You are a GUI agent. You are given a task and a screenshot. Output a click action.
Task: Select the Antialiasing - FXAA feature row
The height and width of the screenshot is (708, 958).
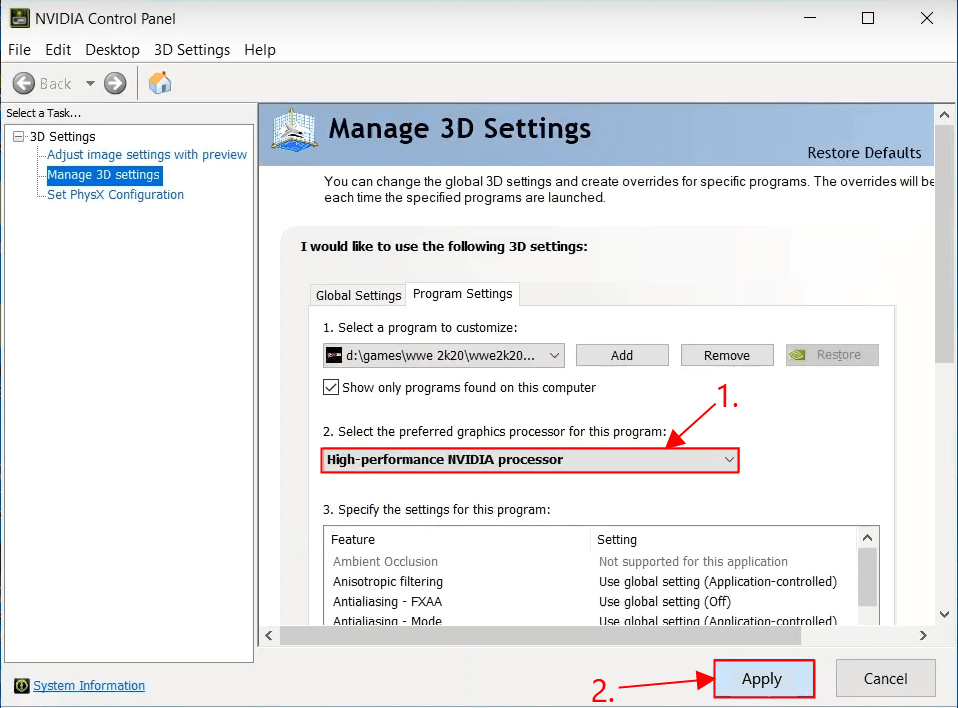(589, 602)
